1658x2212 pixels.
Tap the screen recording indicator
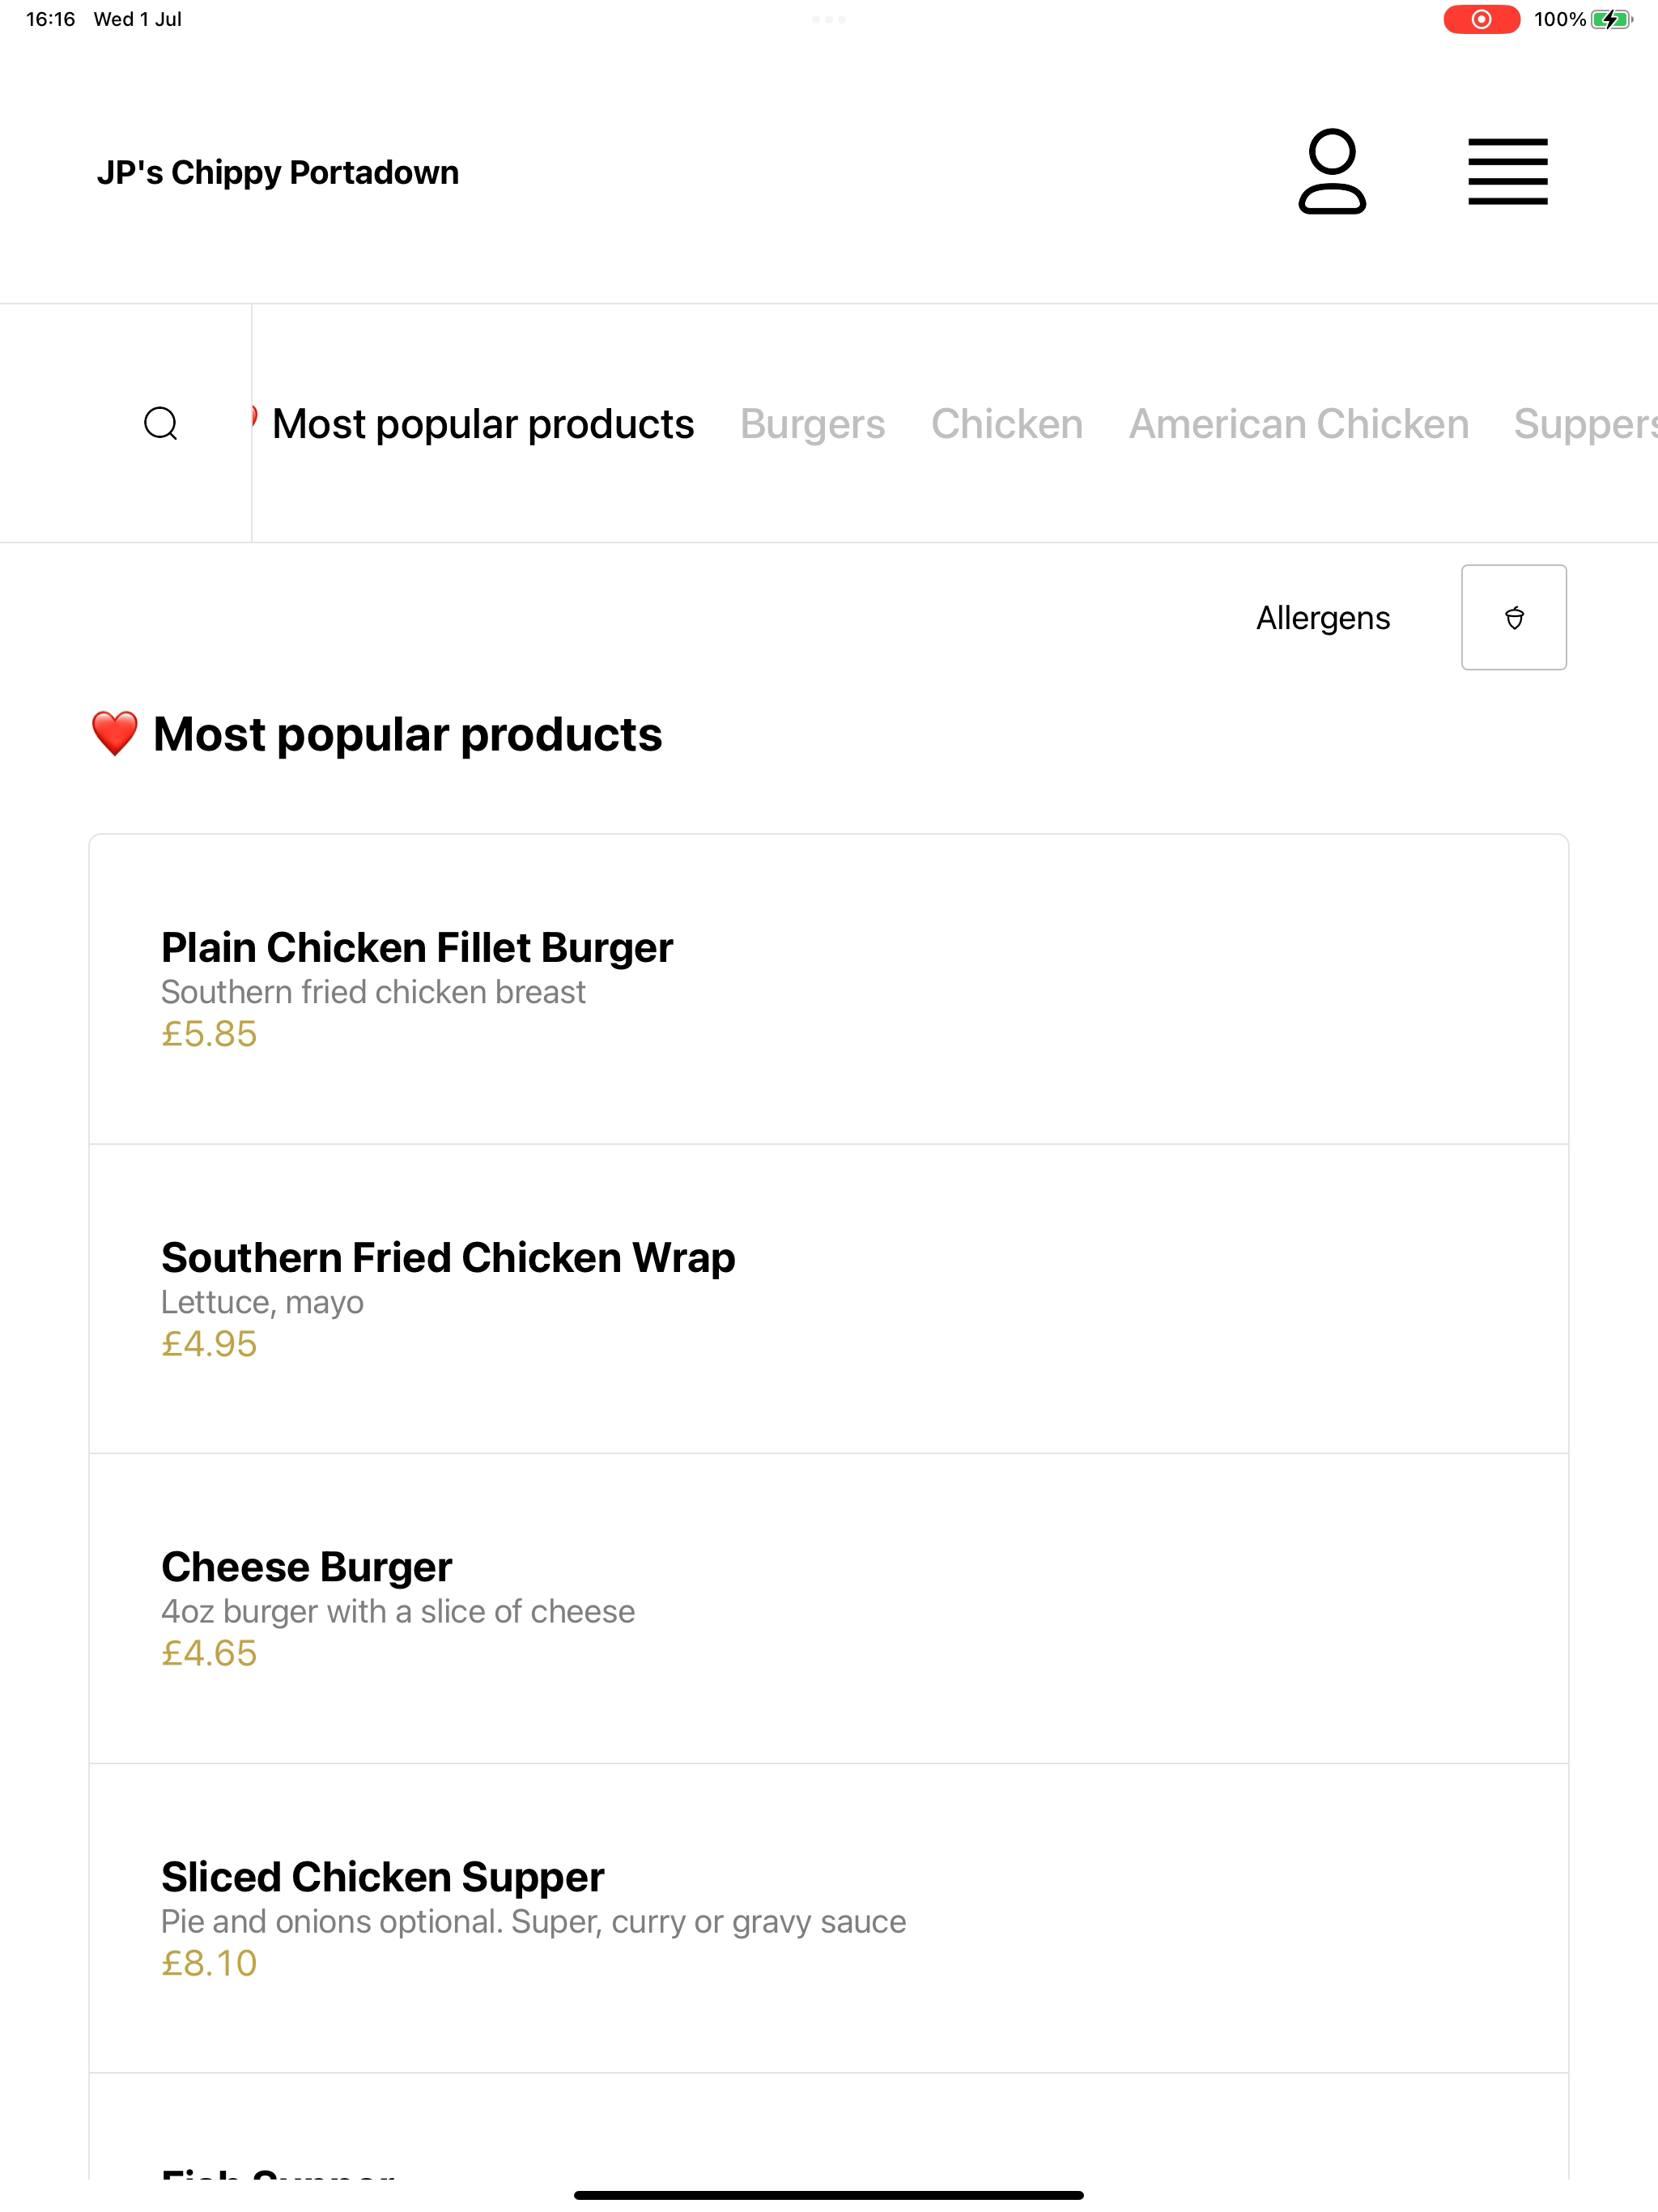click(1481, 19)
